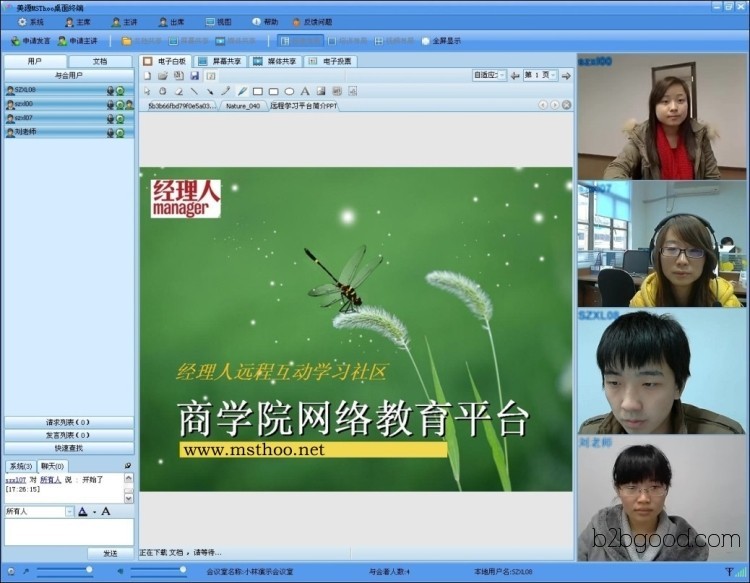Choose the highlighter pen tool
Viewport: 750px width, 583px height.
[x=242, y=91]
